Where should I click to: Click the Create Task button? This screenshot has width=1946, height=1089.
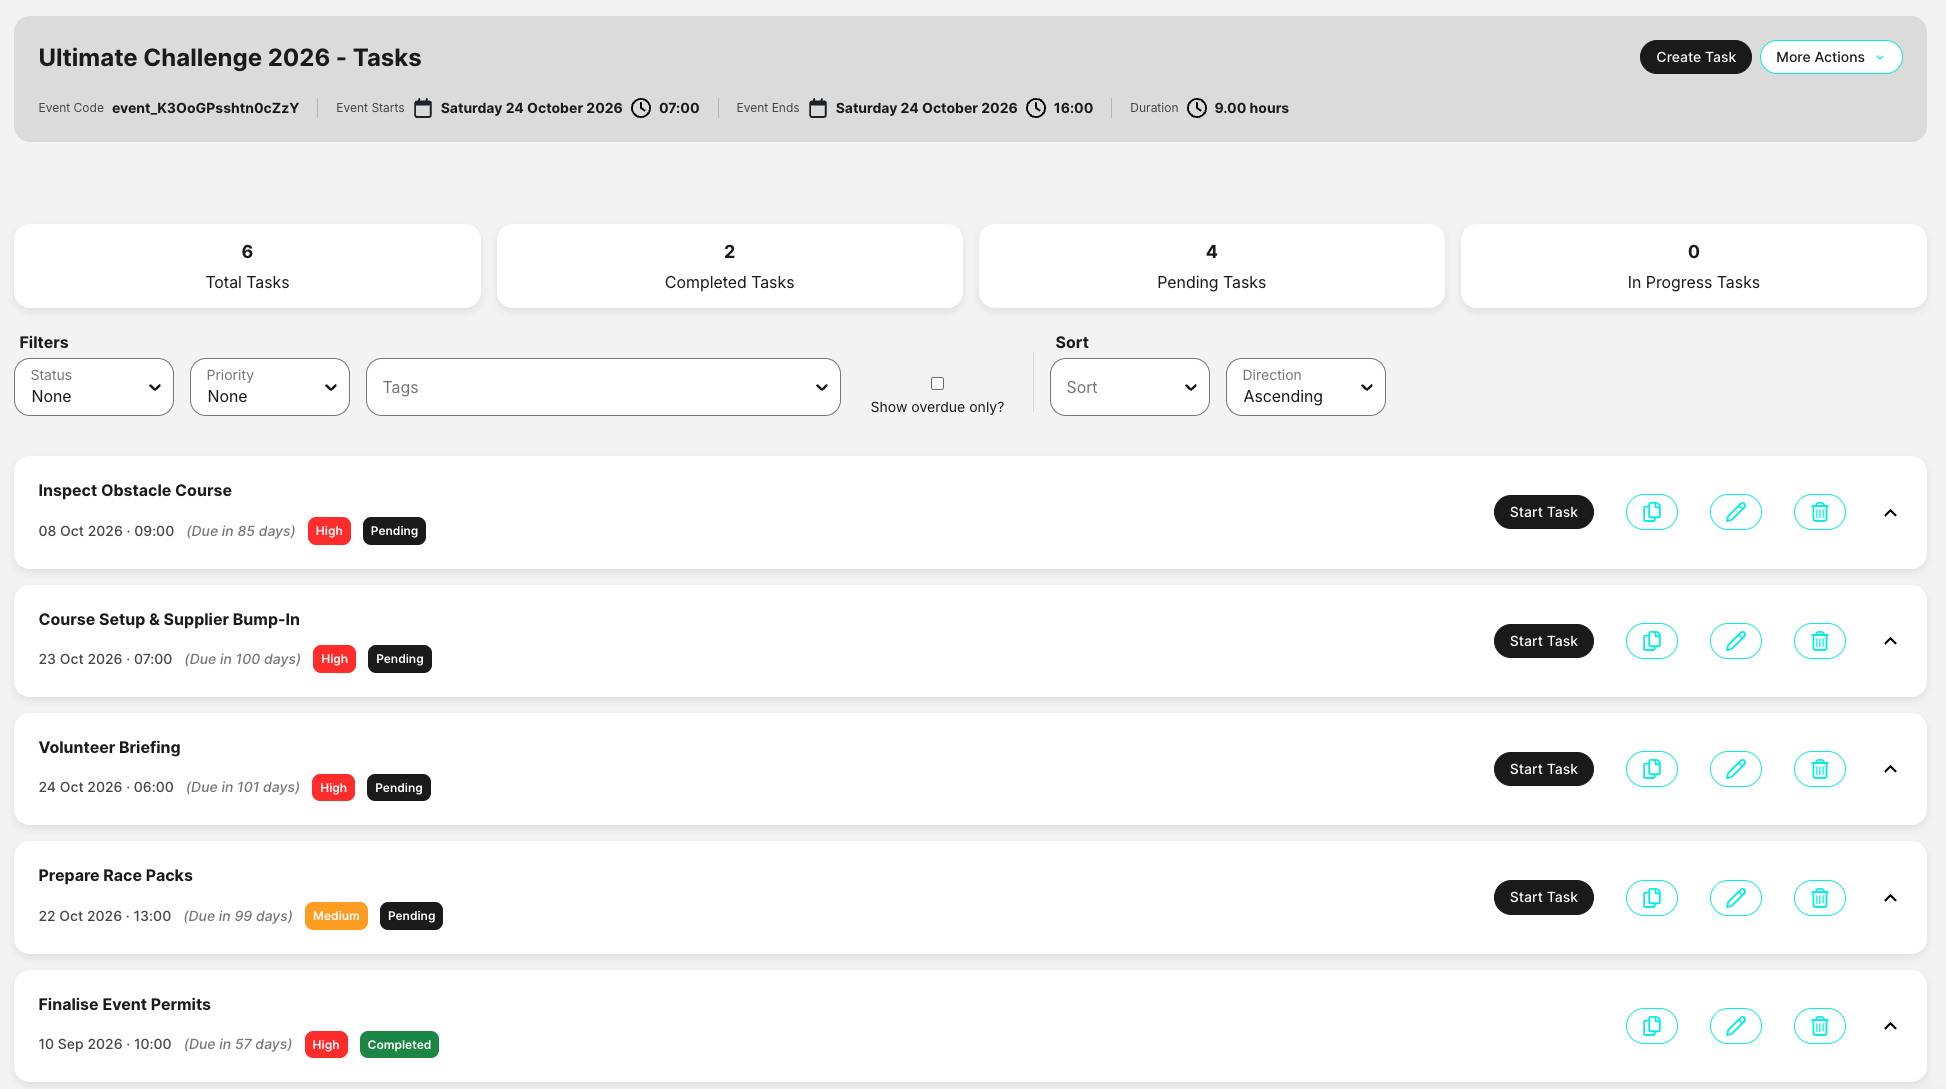click(x=1696, y=57)
